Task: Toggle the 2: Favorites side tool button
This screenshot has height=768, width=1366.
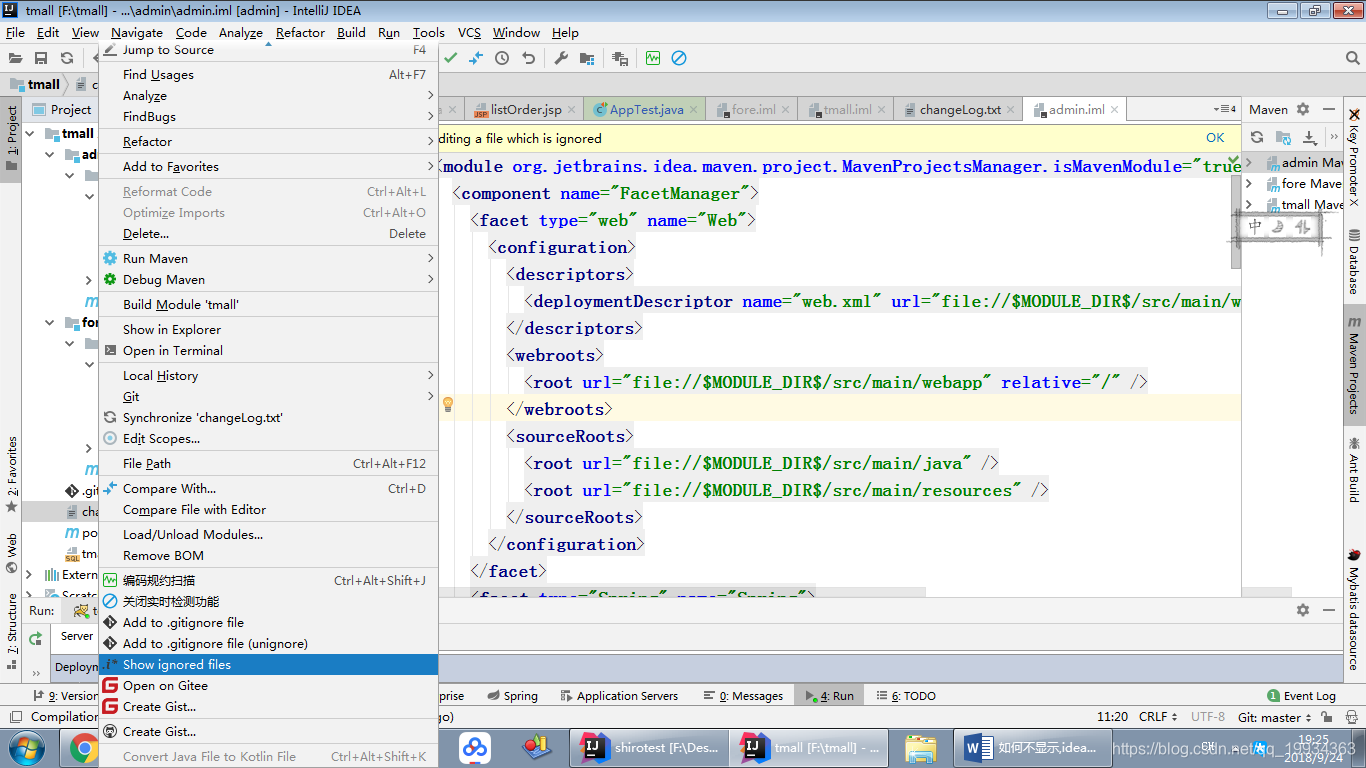Action: coord(12,474)
